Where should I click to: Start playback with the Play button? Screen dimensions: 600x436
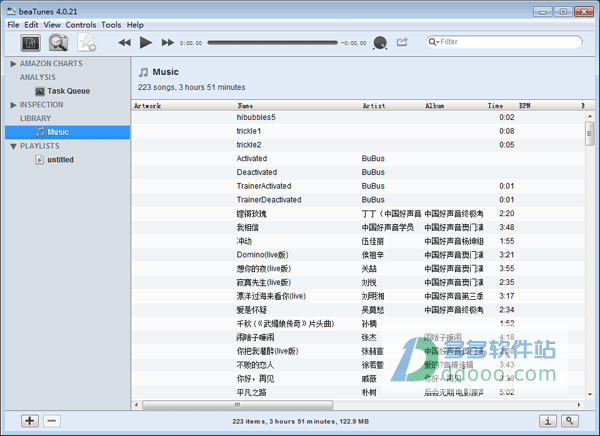(146, 42)
